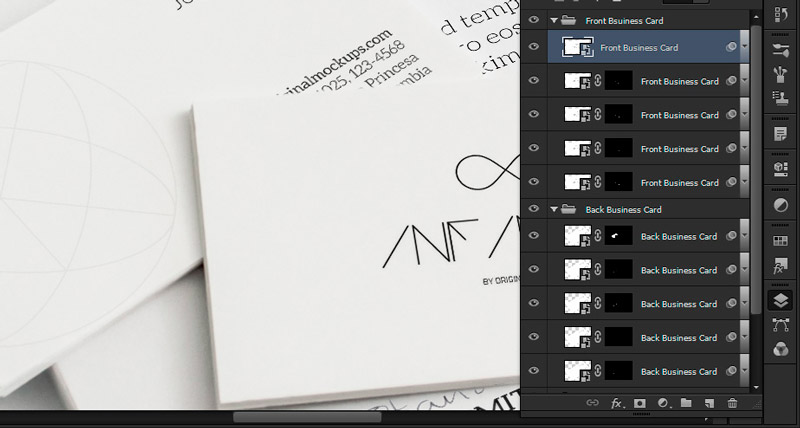The height and width of the screenshot is (428, 800).
Task: Select smart object thumbnail of first Back Business Card layer
Action: pyautogui.click(x=578, y=236)
